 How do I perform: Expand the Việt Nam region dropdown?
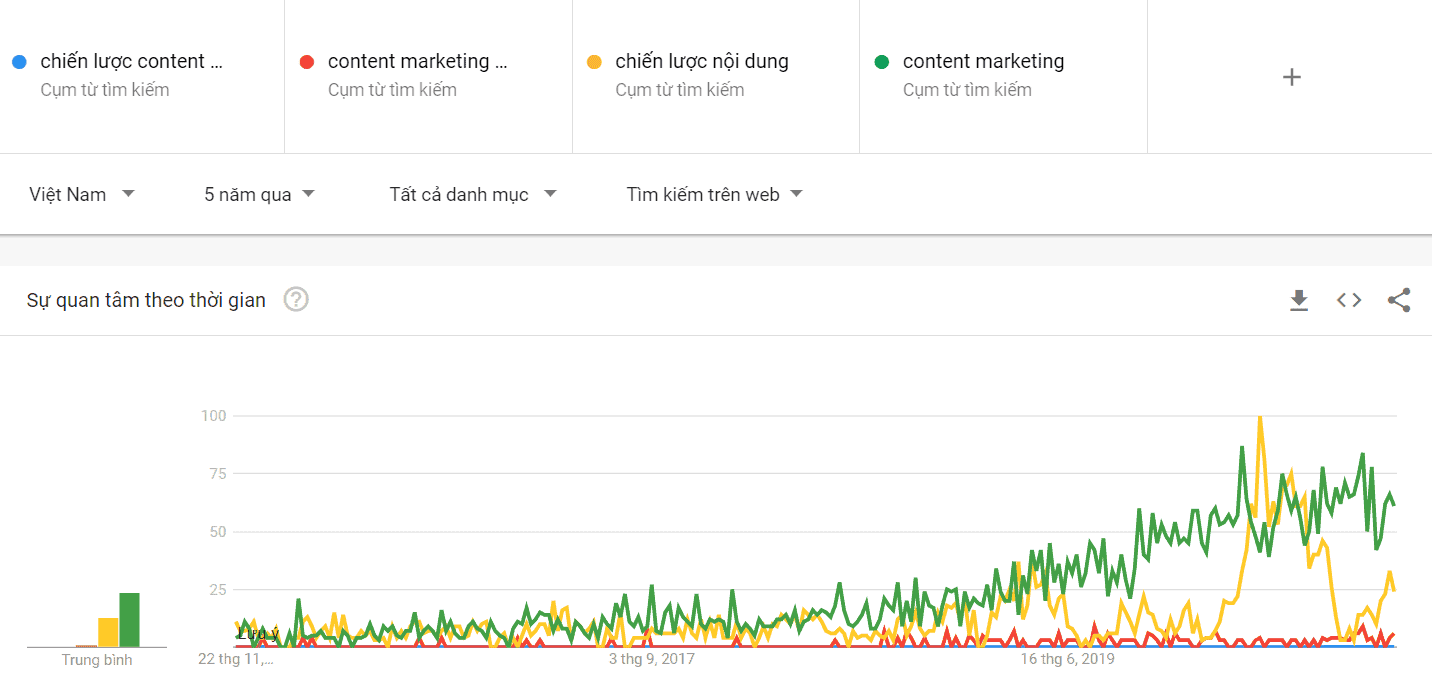click(x=82, y=194)
